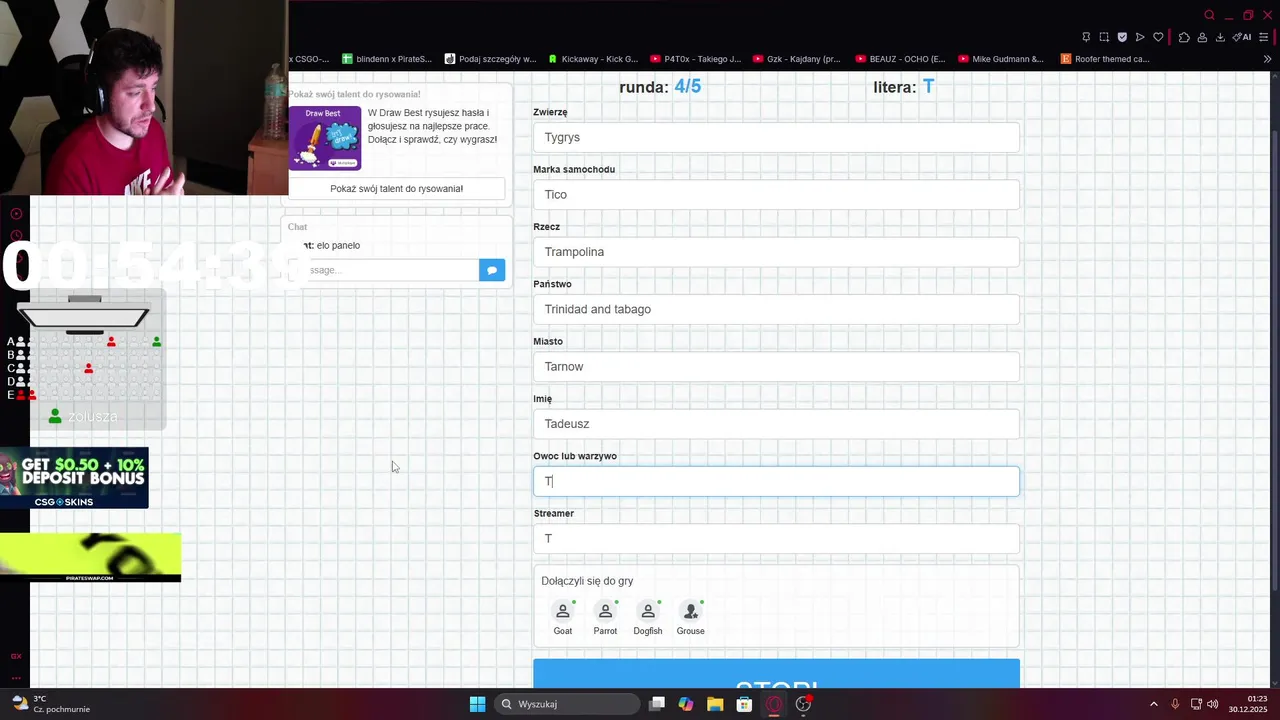Open the downloads icon in toolbar
Screen dimensions: 1280x720
tap(1220, 37)
